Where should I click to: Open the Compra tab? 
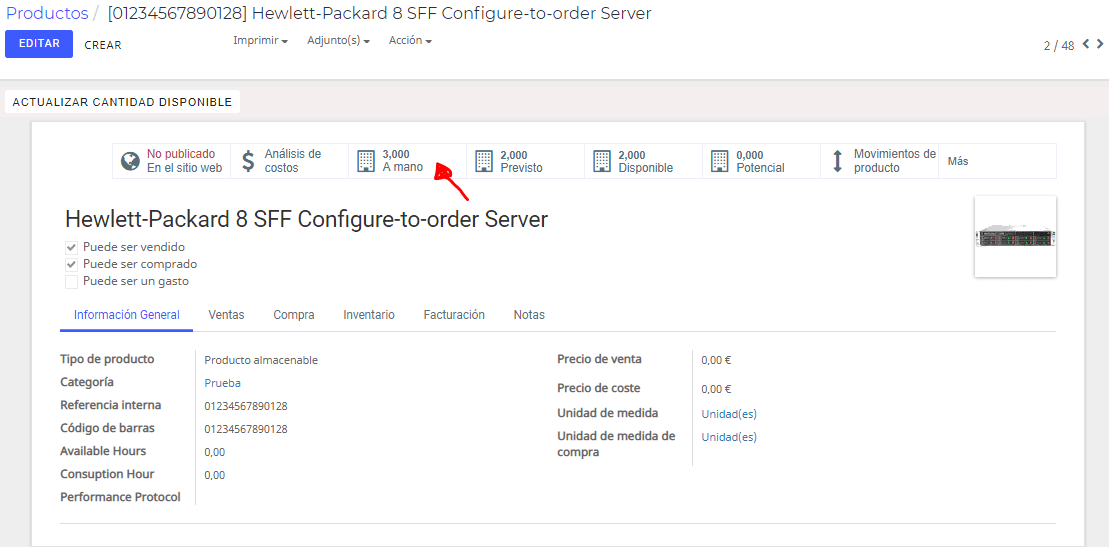tap(294, 315)
